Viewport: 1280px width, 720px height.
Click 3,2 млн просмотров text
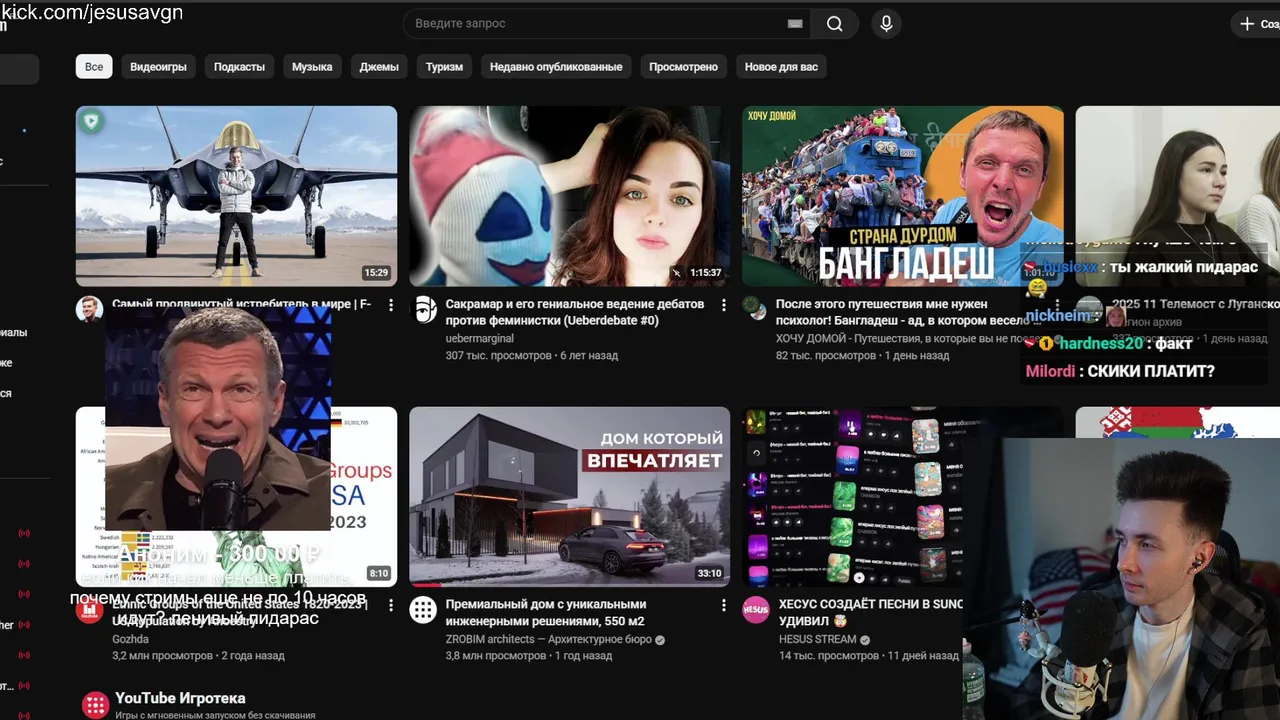tap(162, 656)
